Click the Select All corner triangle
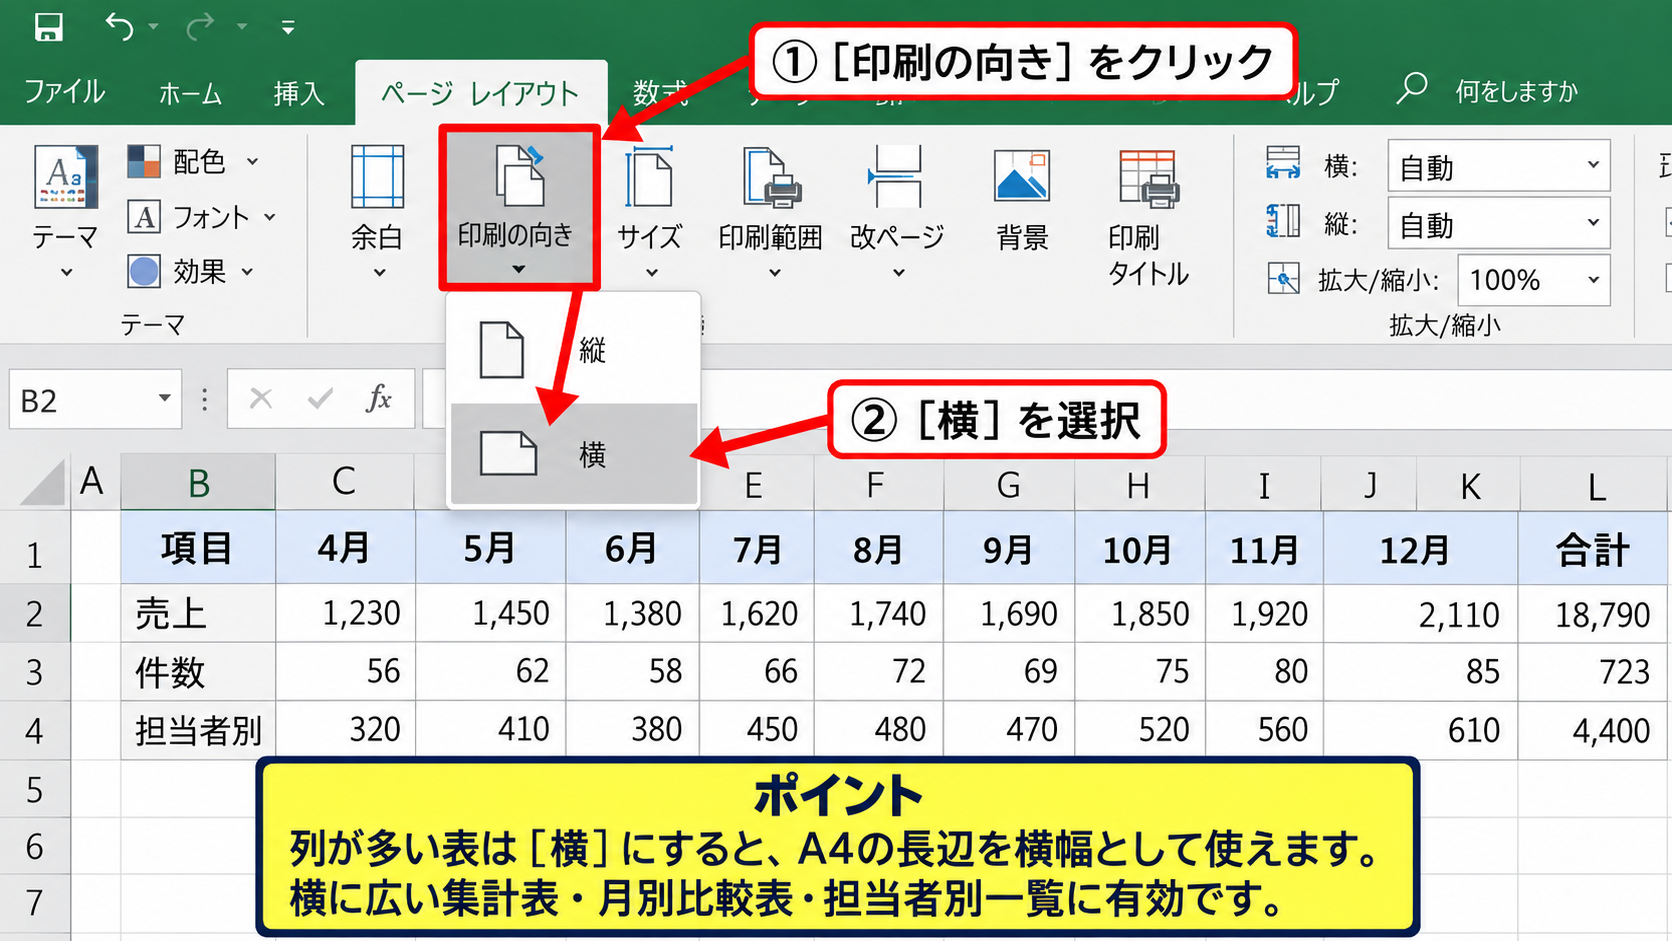 43,482
